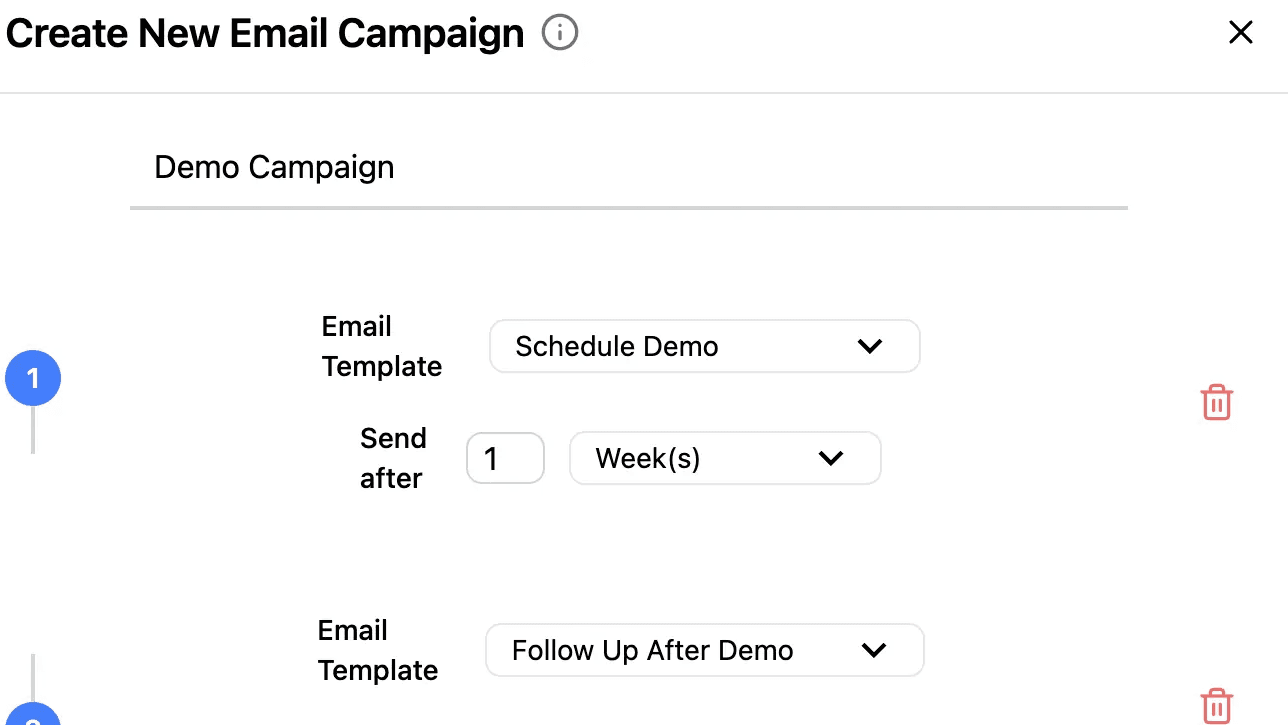Click the chevron arrow beside Week(s)

pyautogui.click(x=831, y=459)
